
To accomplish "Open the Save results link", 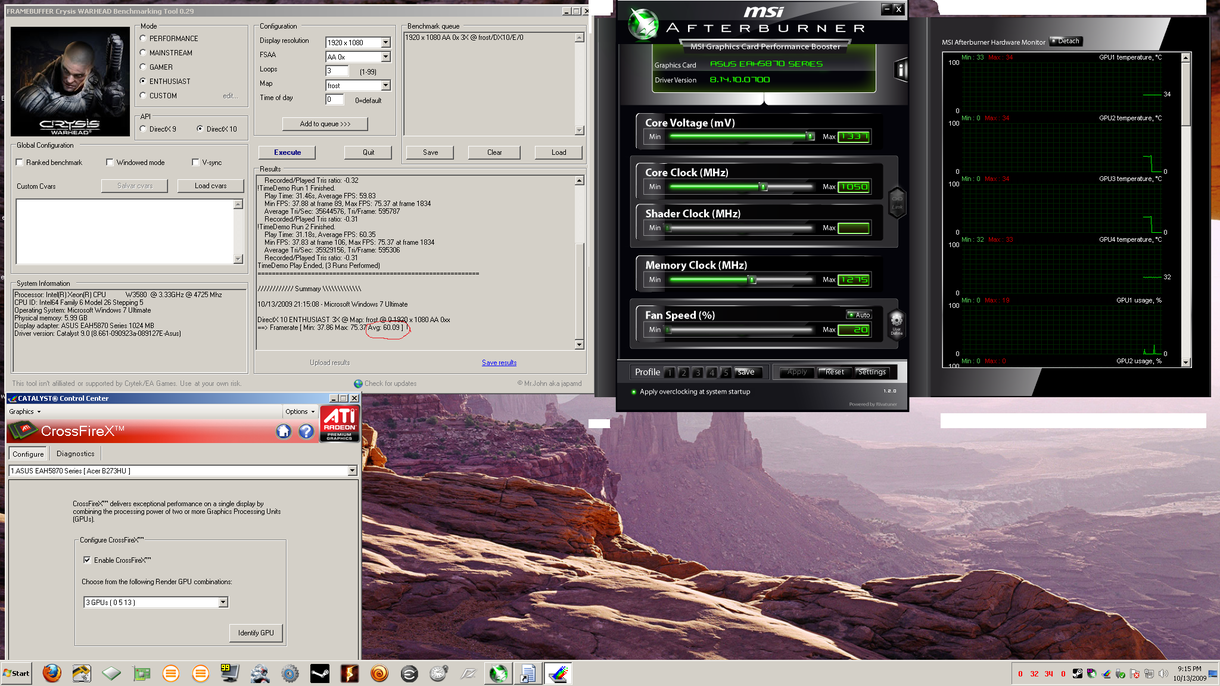I will click(x=499, y=363).
